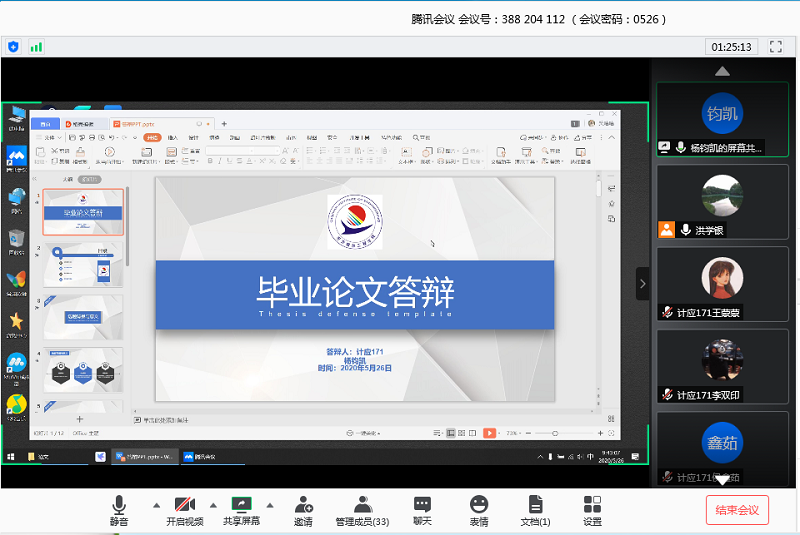The height and width of the screenshot is (535, 800).
Task: Click the blue shield security icon
Action: 13,46
